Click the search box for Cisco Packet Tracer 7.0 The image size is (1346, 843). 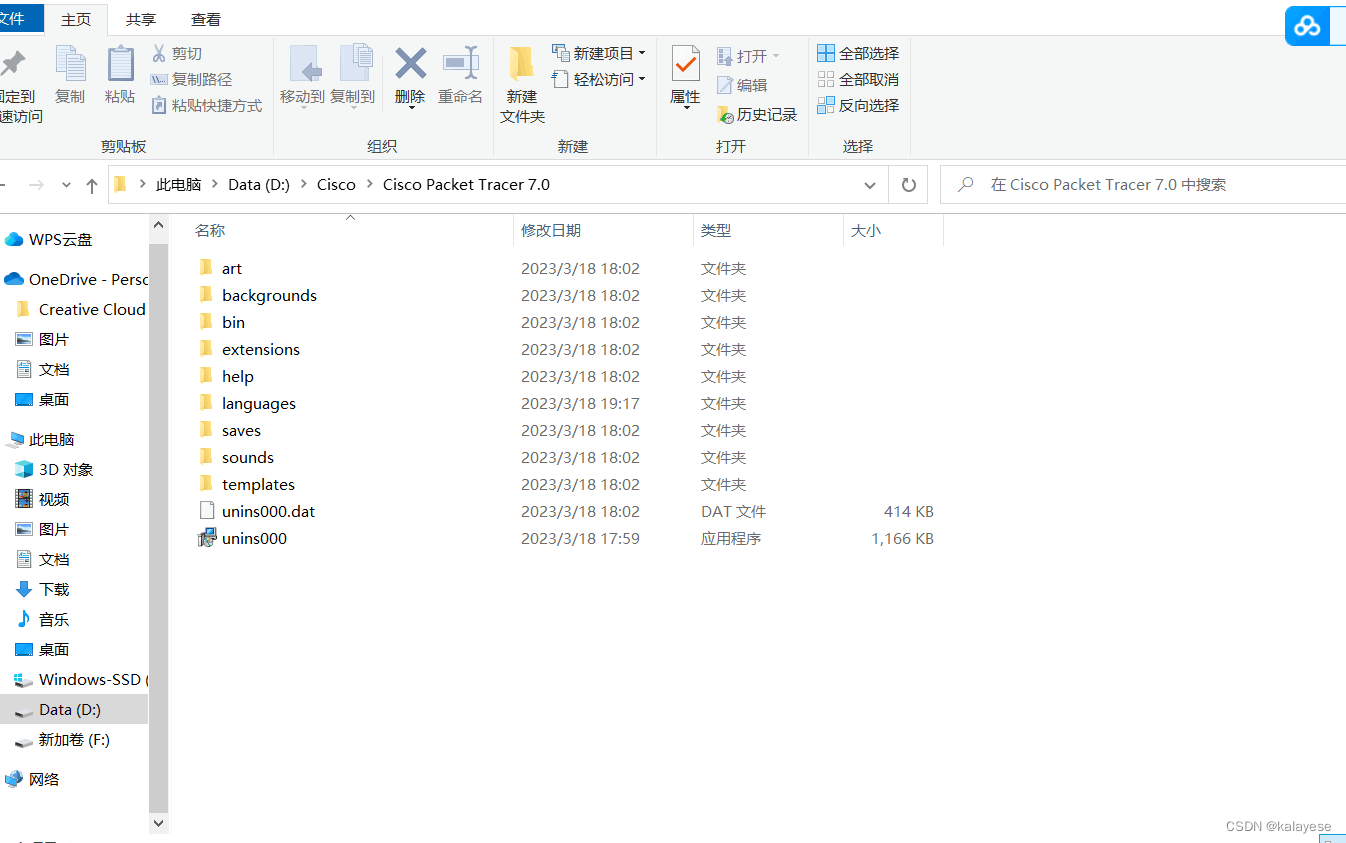pyautogui.click(x=1144, y=185)
